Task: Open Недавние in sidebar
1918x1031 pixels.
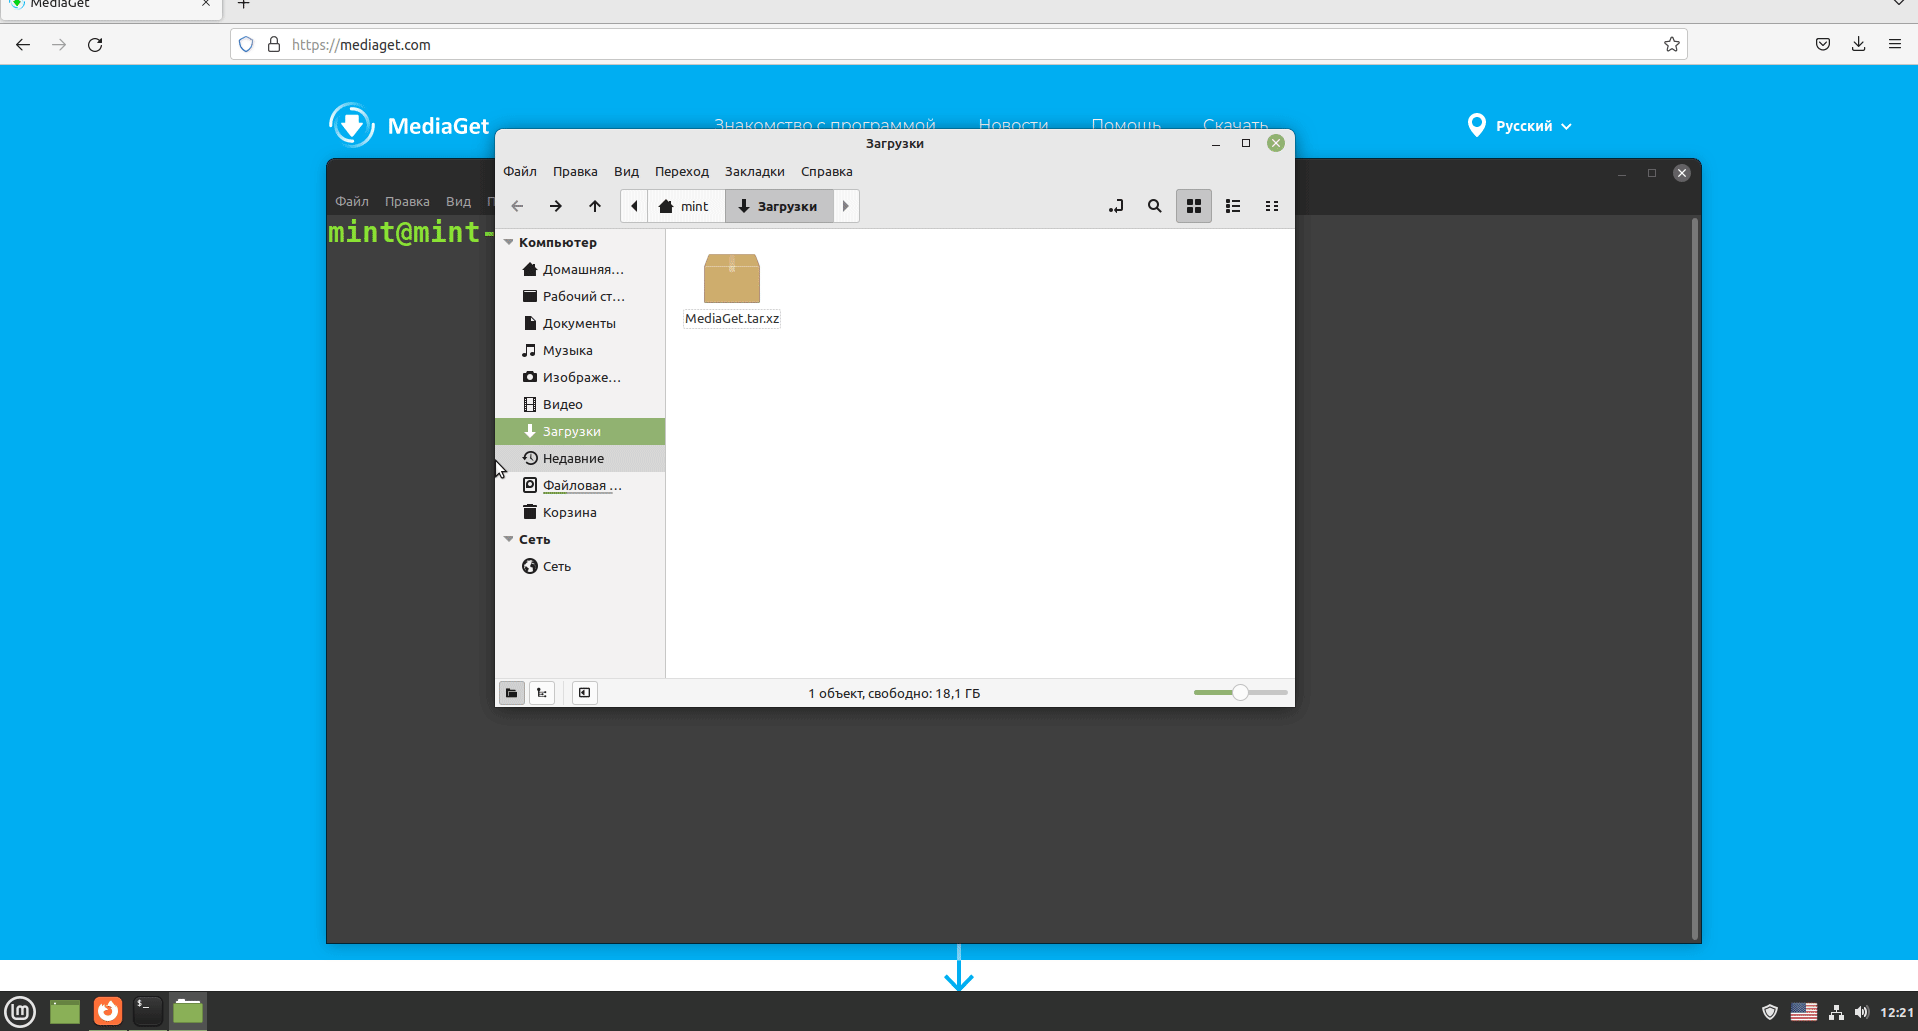Action: coord(580,458)
